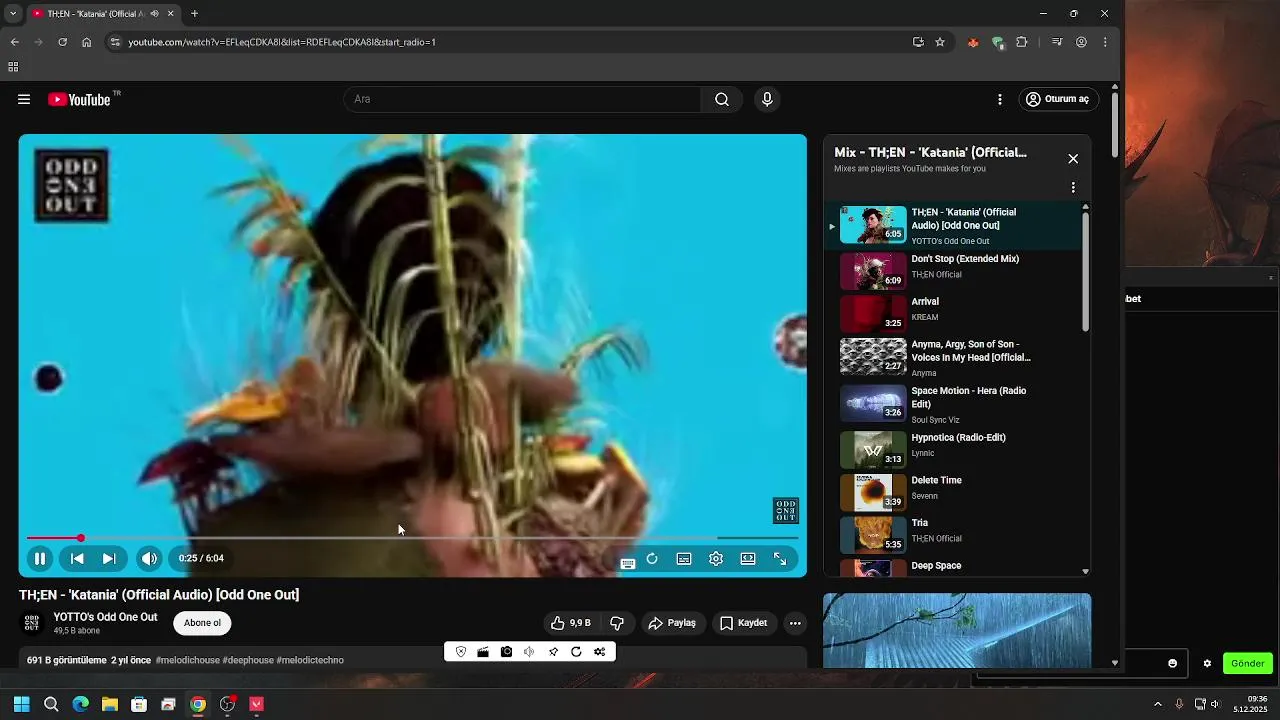Open Mix playlist options menu
This screenshot has width=1280, height=720.
1073,187
